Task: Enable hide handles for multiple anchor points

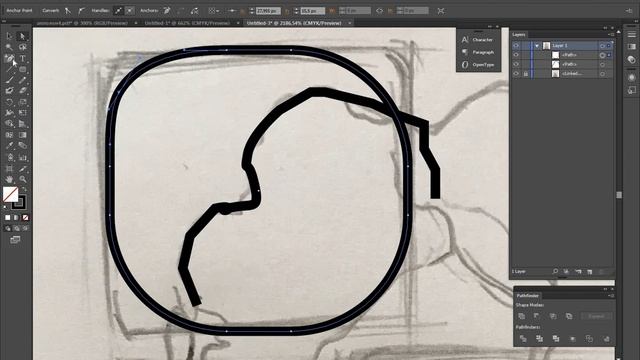Action: pos(130,11)
